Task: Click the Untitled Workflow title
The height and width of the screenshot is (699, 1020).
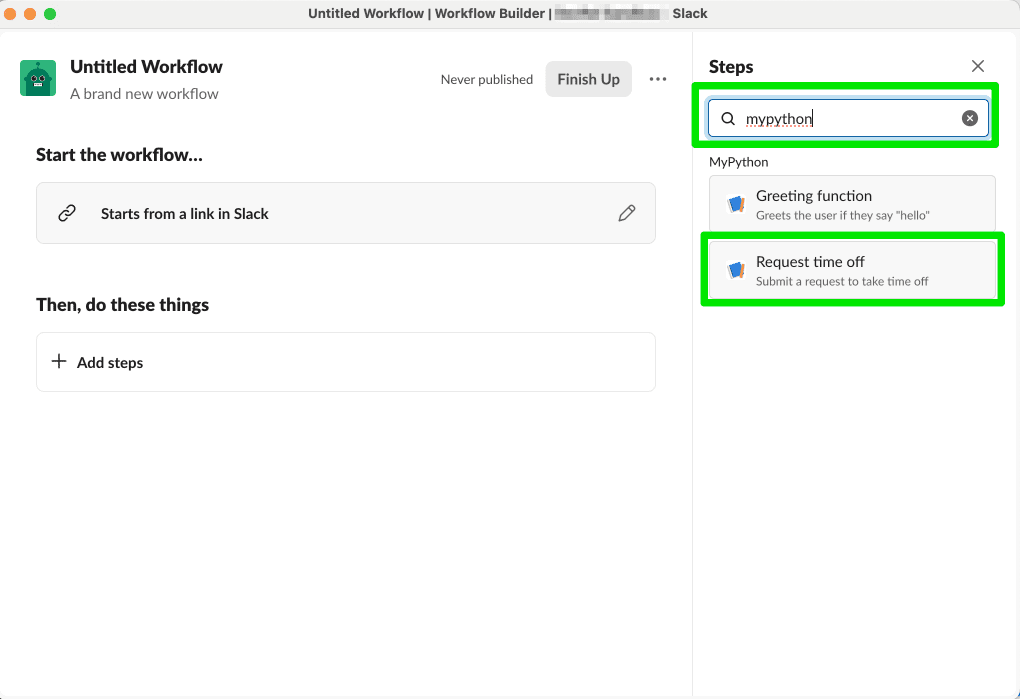Action: coord(146,67)
